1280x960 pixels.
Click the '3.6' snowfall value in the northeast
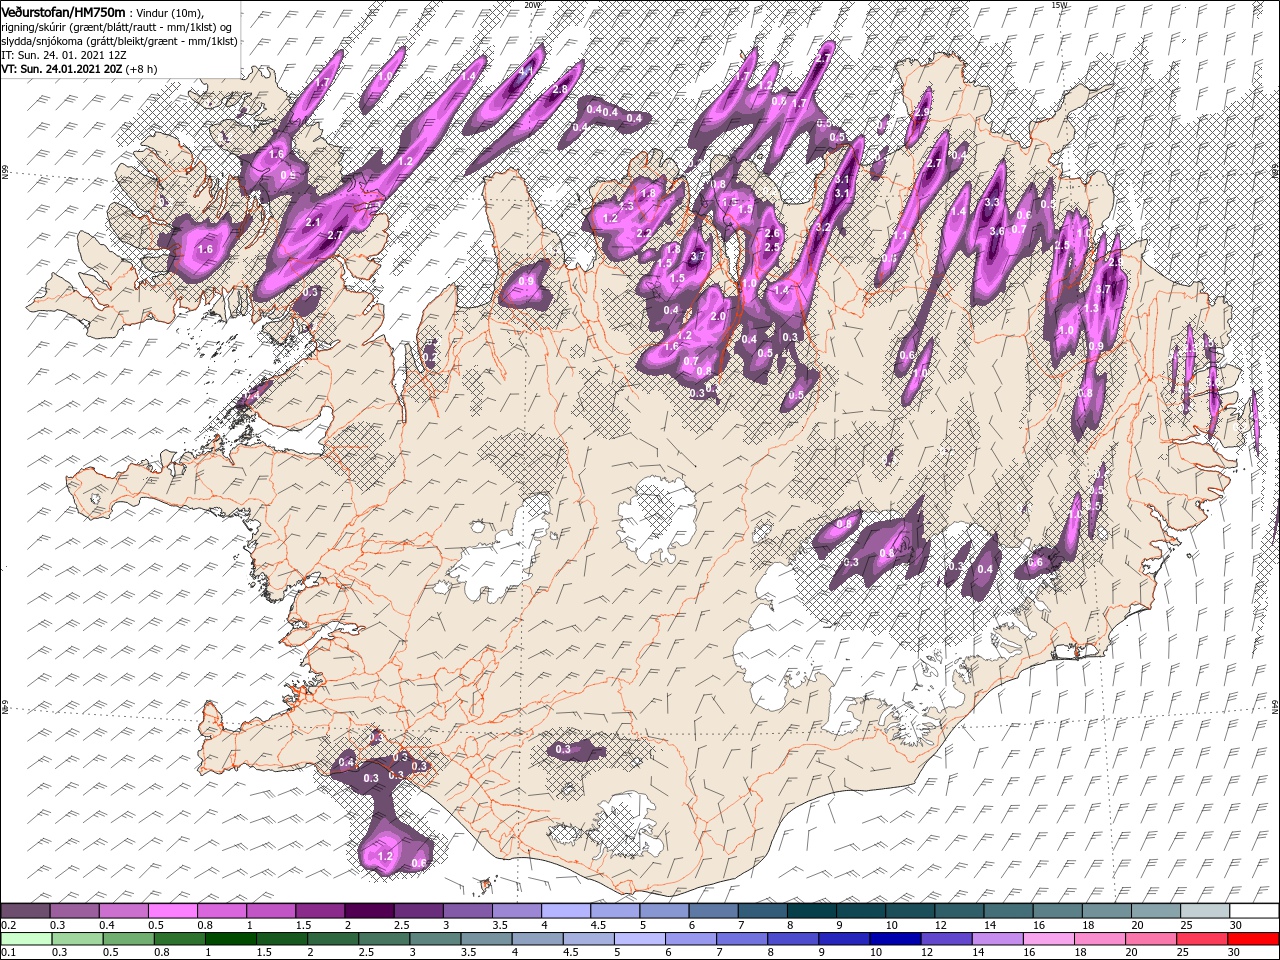pyautogui.click(x=996, y=231)
